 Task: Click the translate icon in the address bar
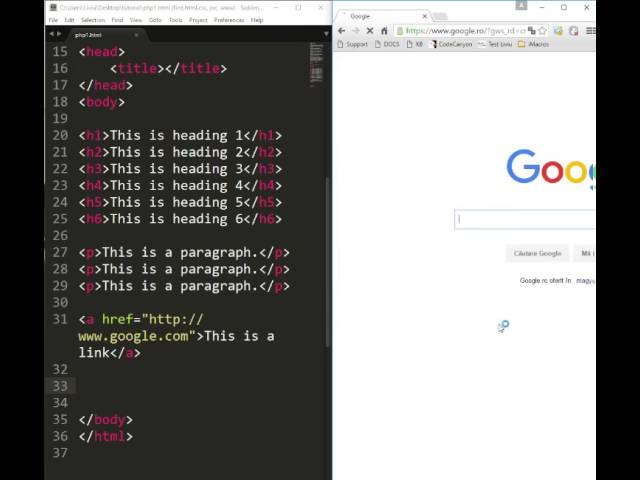click(531, 31)
